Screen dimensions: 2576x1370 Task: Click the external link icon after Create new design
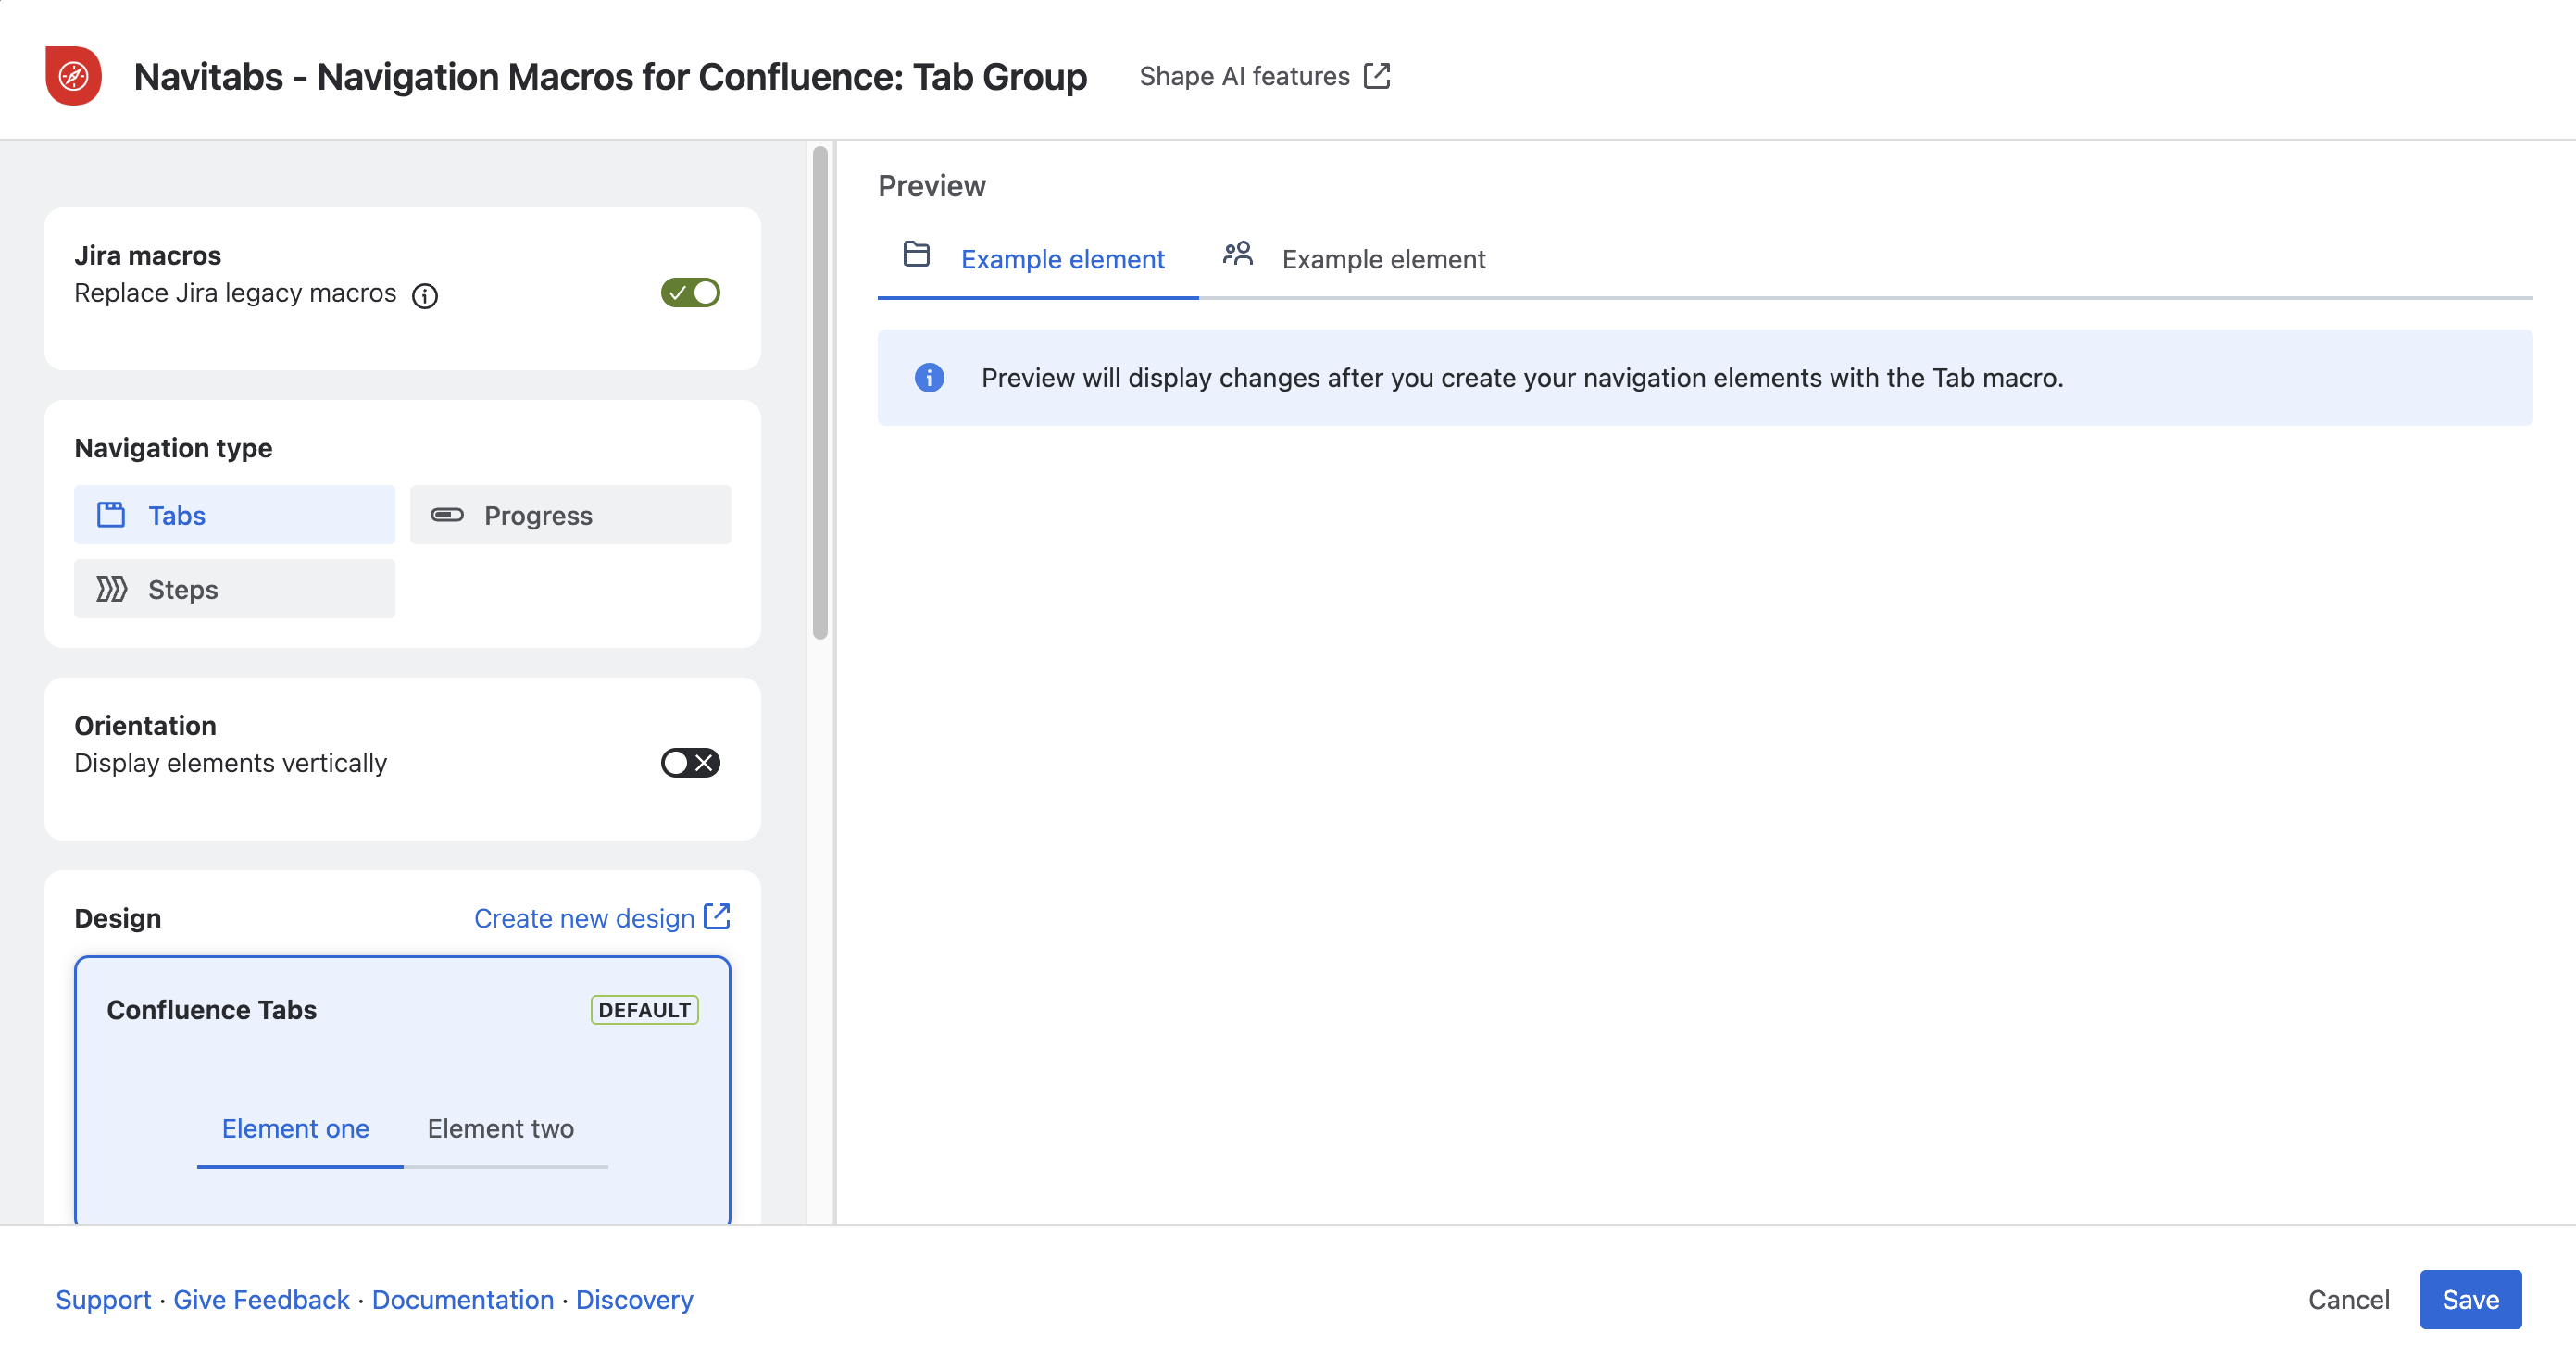click(x=717, y=916)
